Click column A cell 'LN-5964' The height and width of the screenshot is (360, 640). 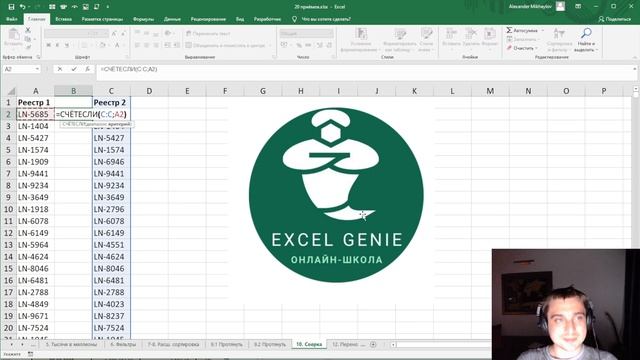click(36, 245)
